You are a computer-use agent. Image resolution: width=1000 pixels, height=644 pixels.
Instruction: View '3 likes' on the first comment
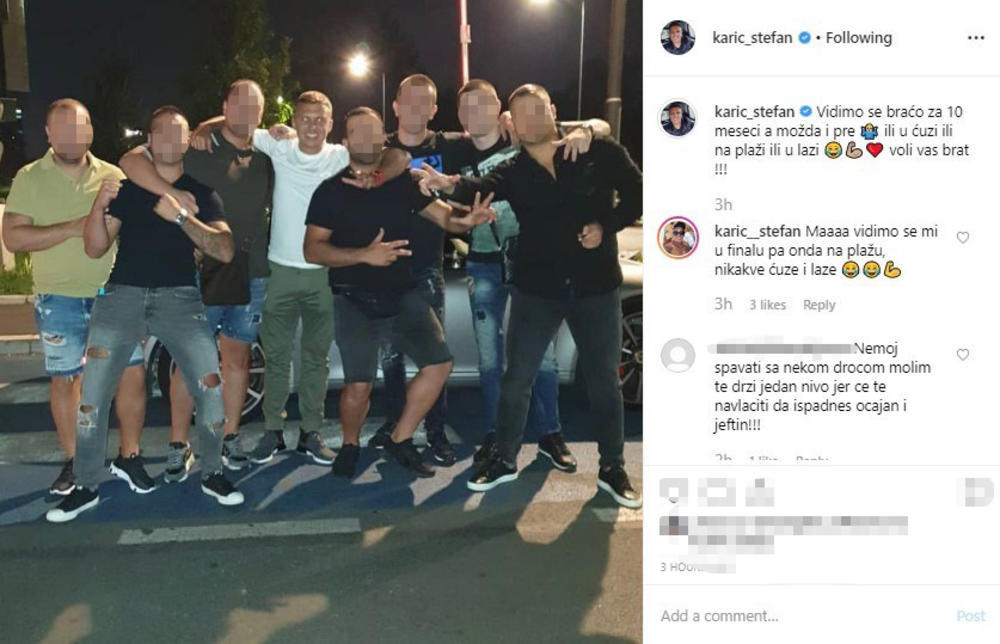point(767,305)
